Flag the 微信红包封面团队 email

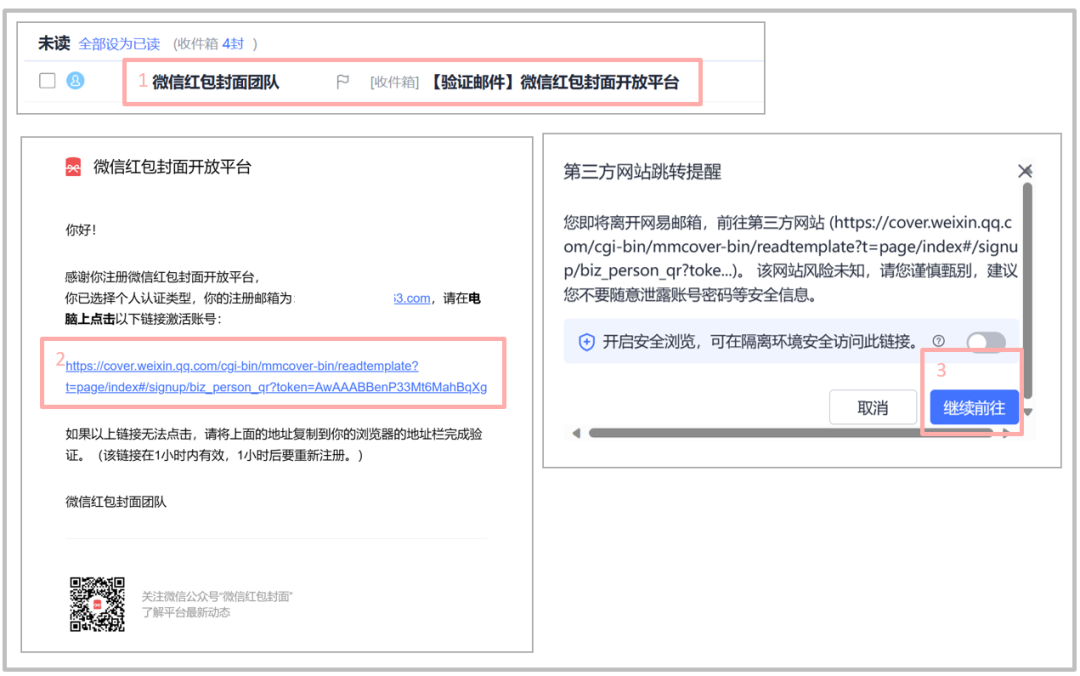(x=342, y=82)
